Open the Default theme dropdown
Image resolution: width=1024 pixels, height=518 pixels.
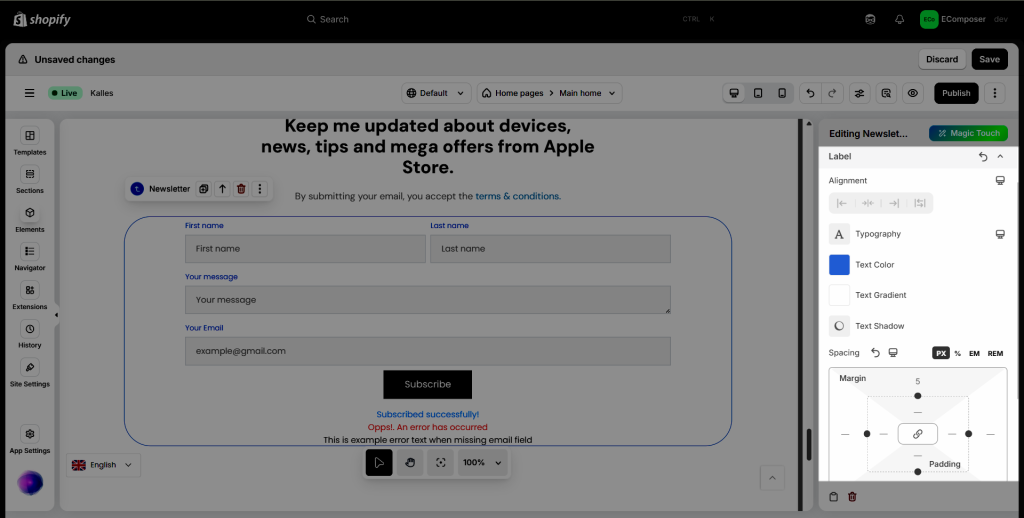tap(436, 93)
